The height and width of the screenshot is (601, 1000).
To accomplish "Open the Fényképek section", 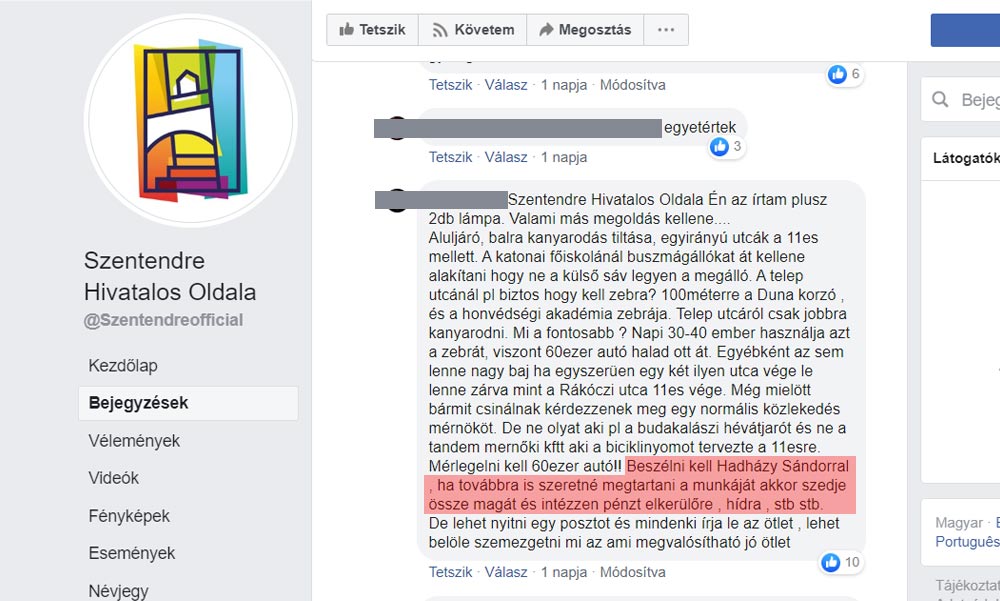I will pyautogui.click(x=129, y=516).
